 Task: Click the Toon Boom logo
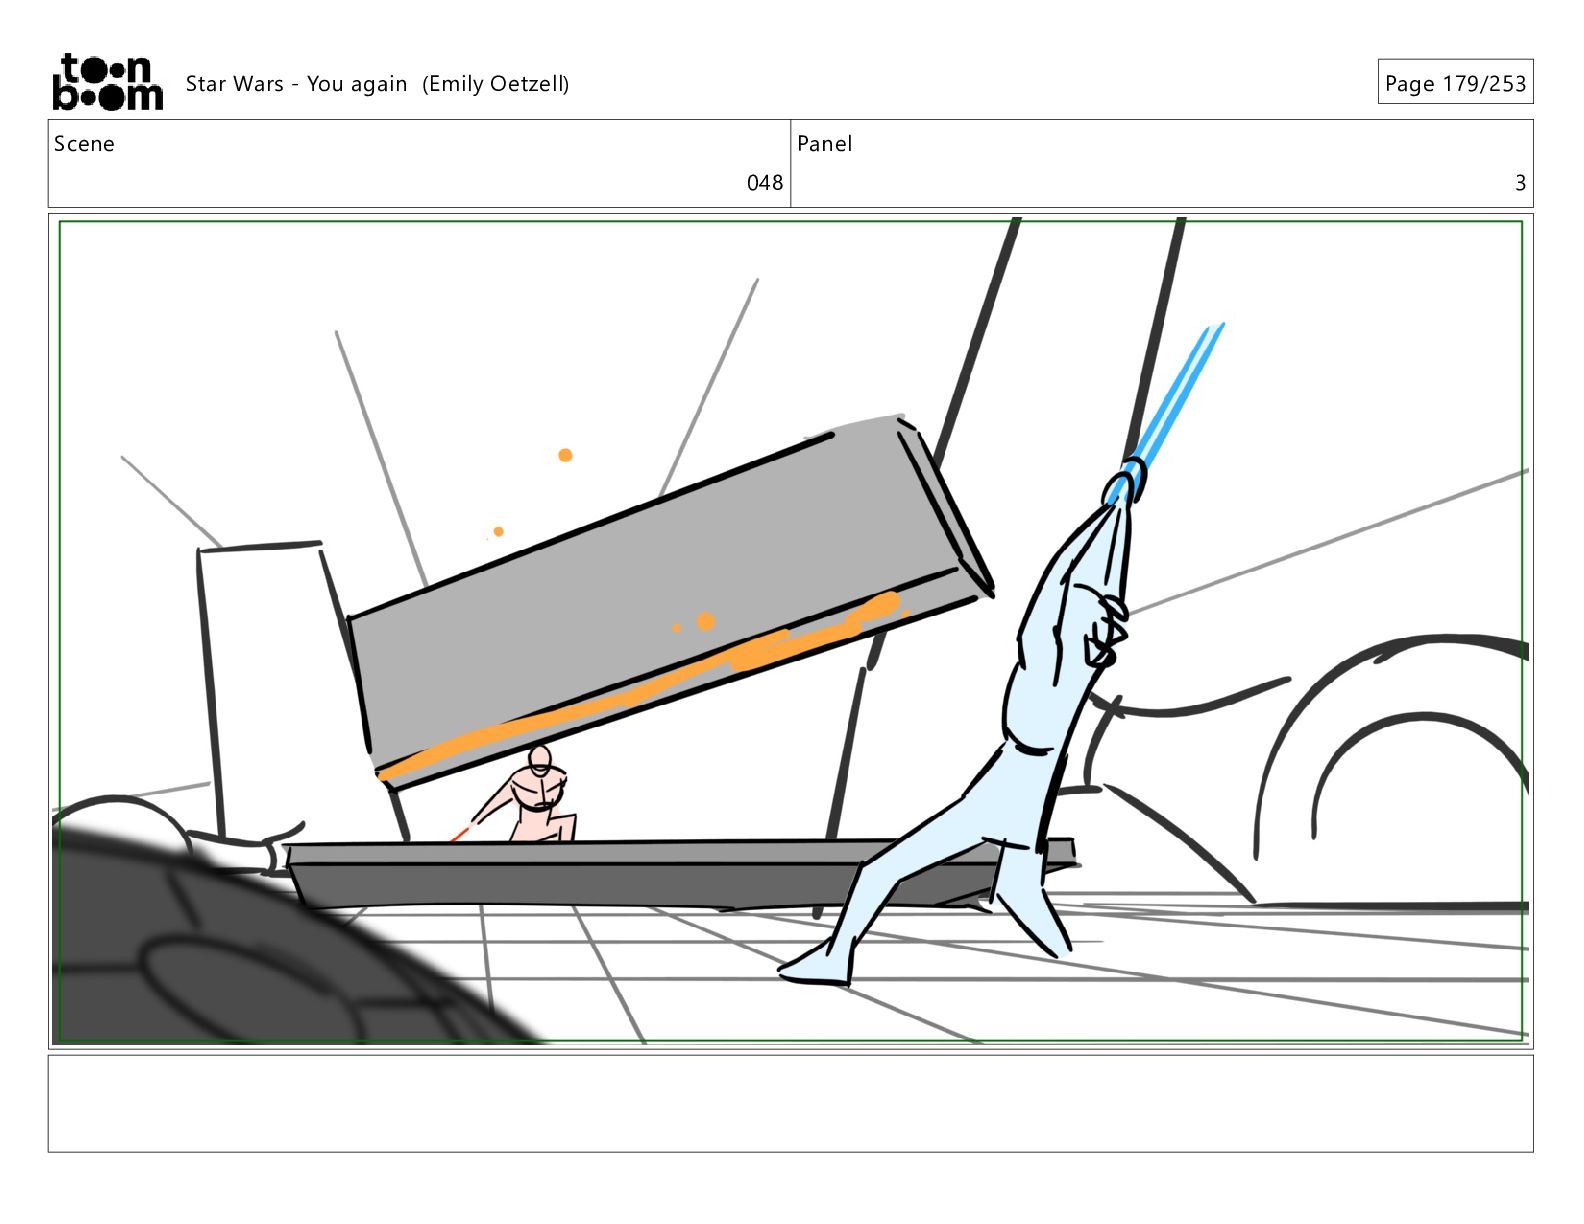coord(107,81)
